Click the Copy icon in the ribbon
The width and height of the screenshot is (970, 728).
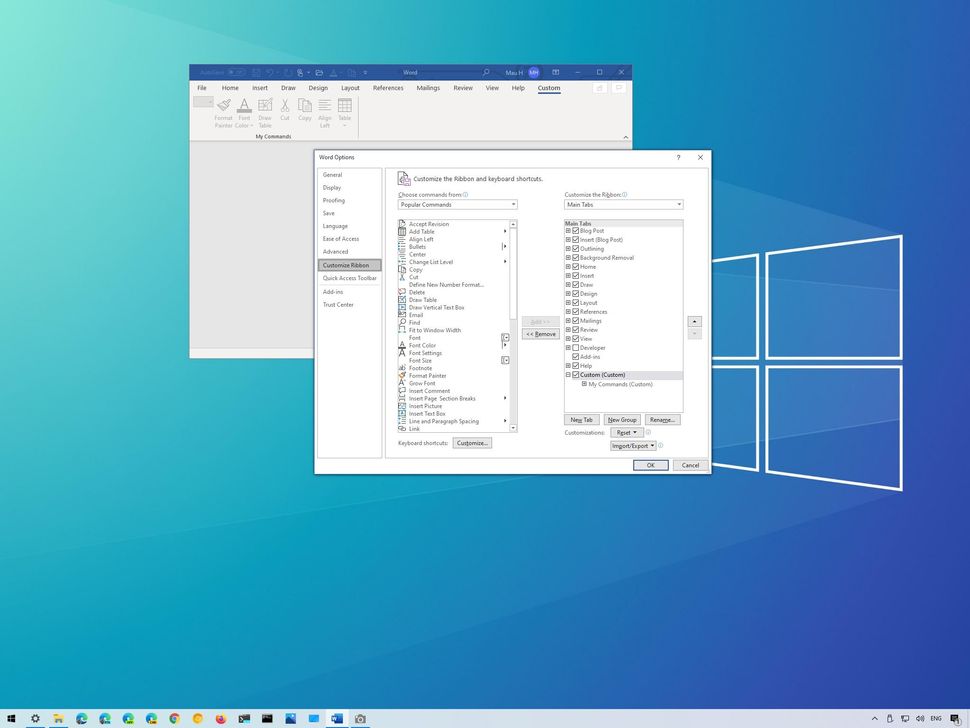pyautogui.click(x=304, y=103)
